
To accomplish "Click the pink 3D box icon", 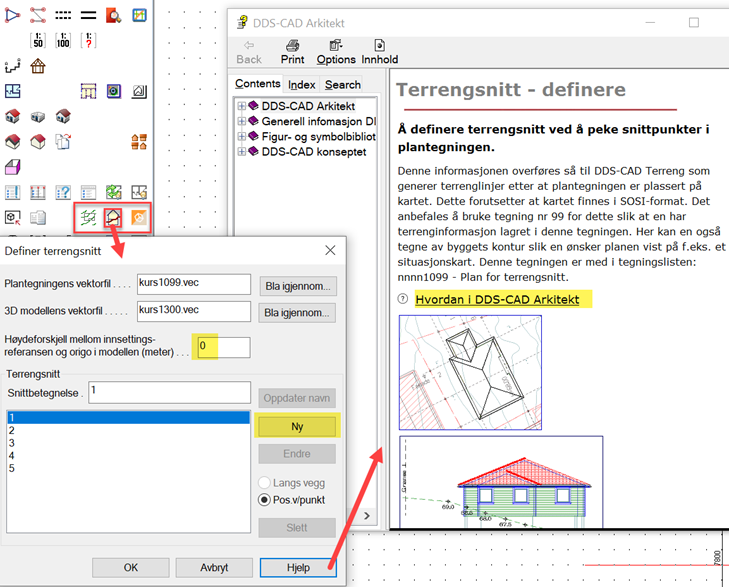I will point(12,166).
